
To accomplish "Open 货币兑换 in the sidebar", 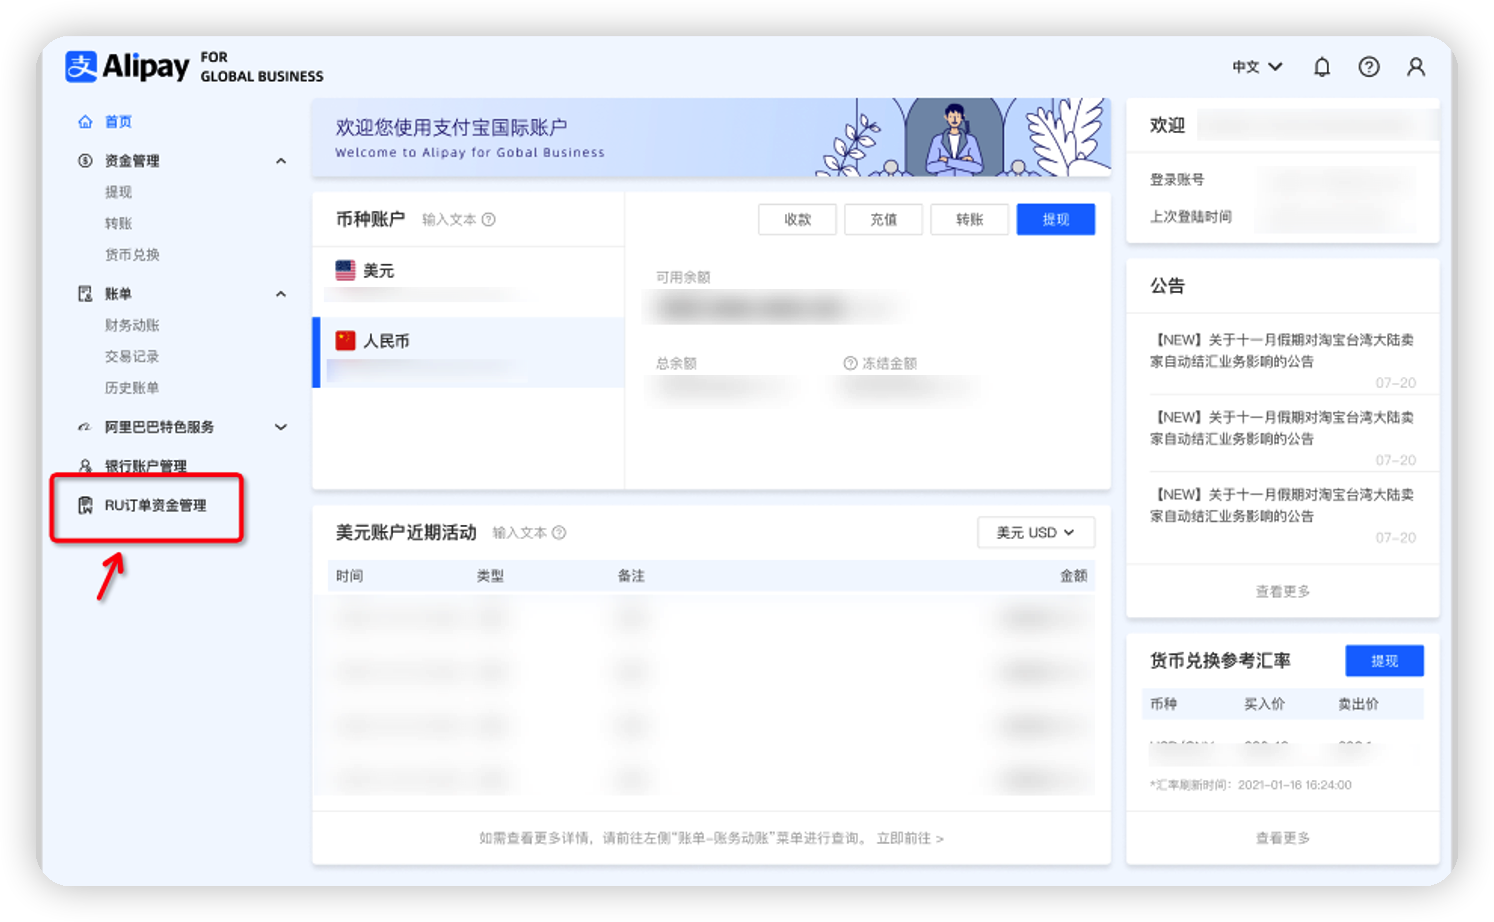I will pyautogui.click(x=132, y=255).
